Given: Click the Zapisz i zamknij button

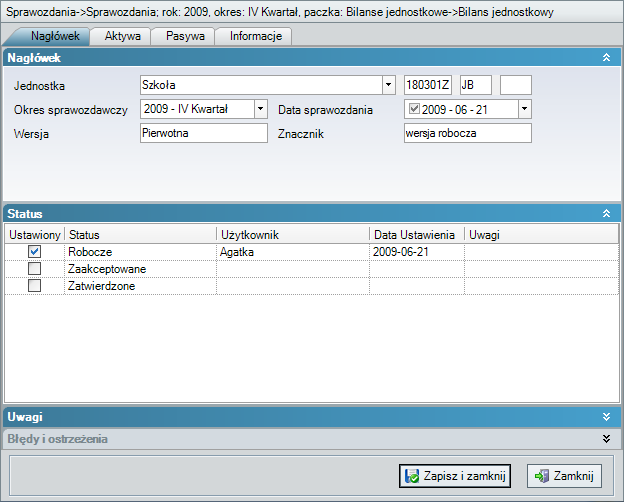Looking at the screenshot, I should (455, 476).
